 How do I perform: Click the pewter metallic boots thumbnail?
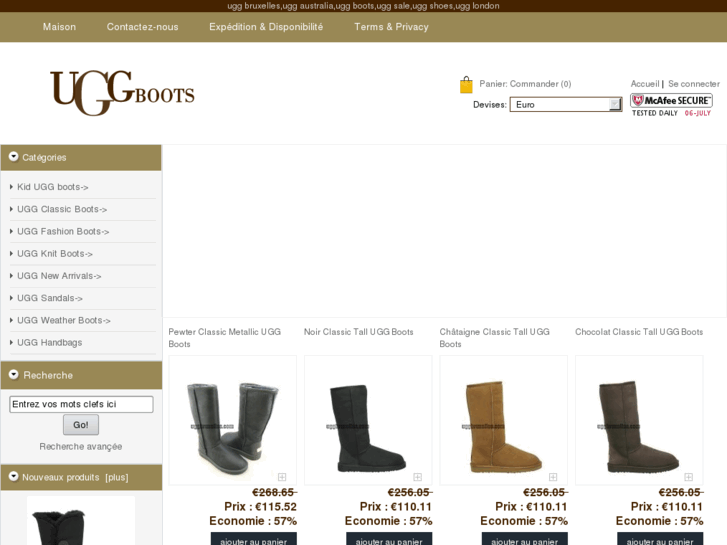(x=233, y=420)
